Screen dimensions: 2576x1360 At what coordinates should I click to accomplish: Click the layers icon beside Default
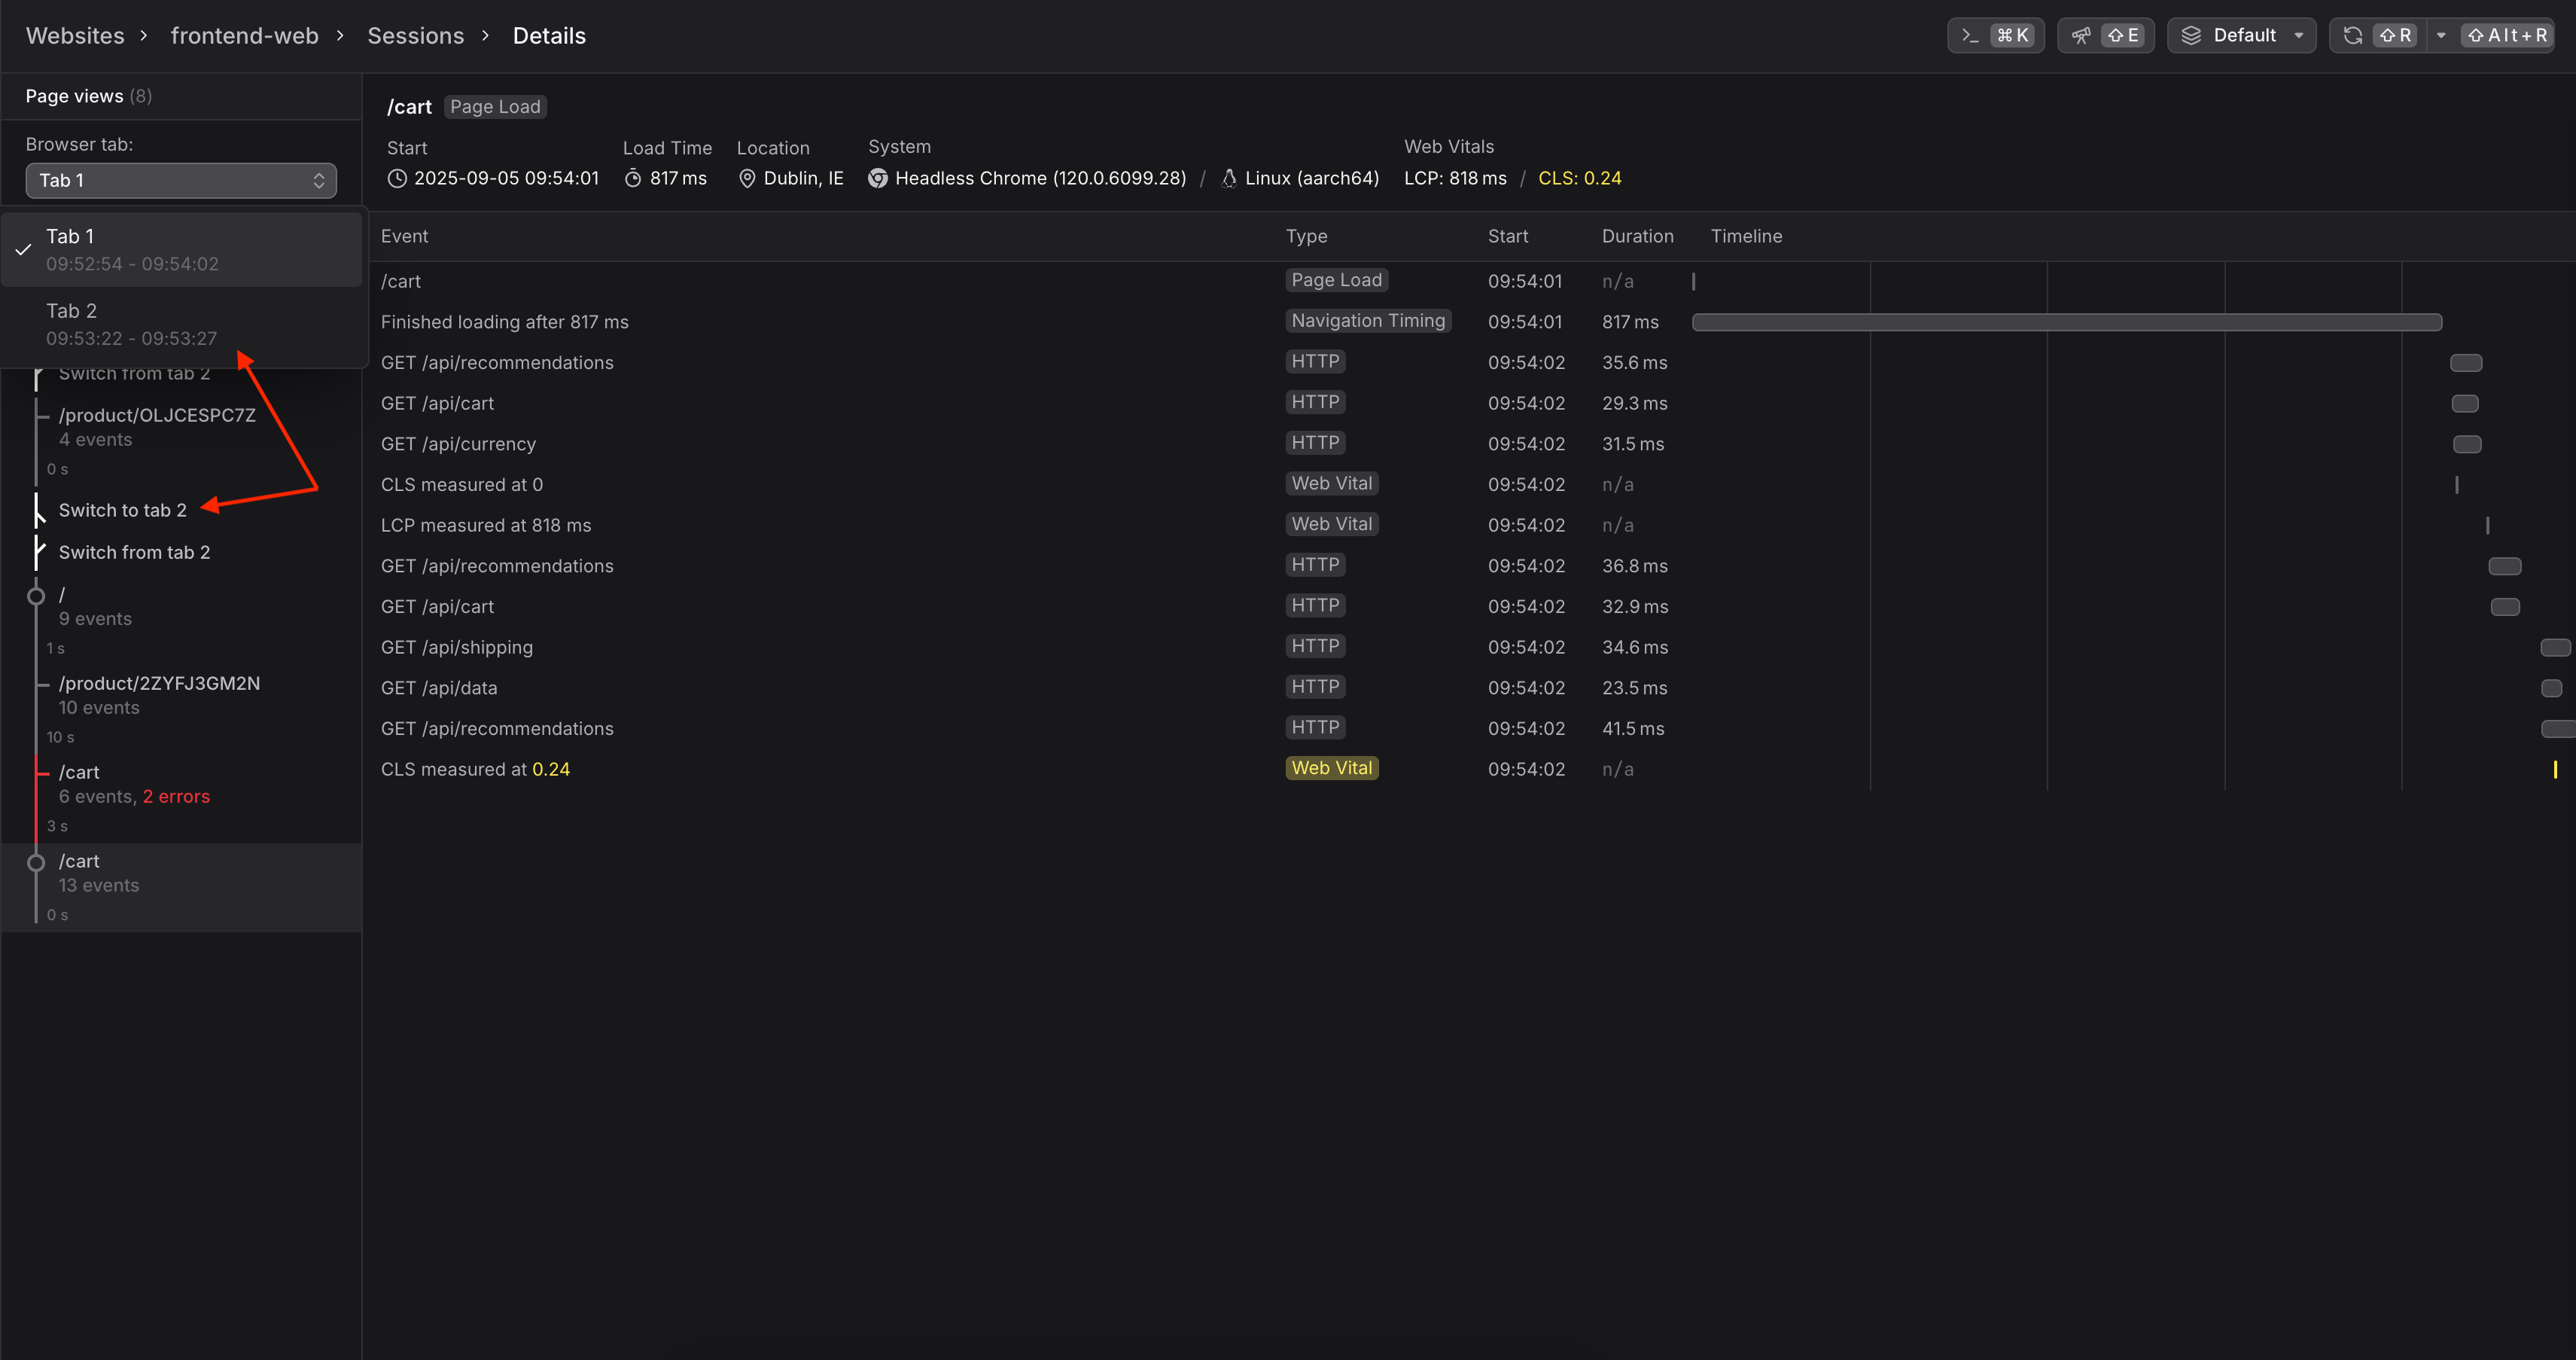tap(2191, 36)
